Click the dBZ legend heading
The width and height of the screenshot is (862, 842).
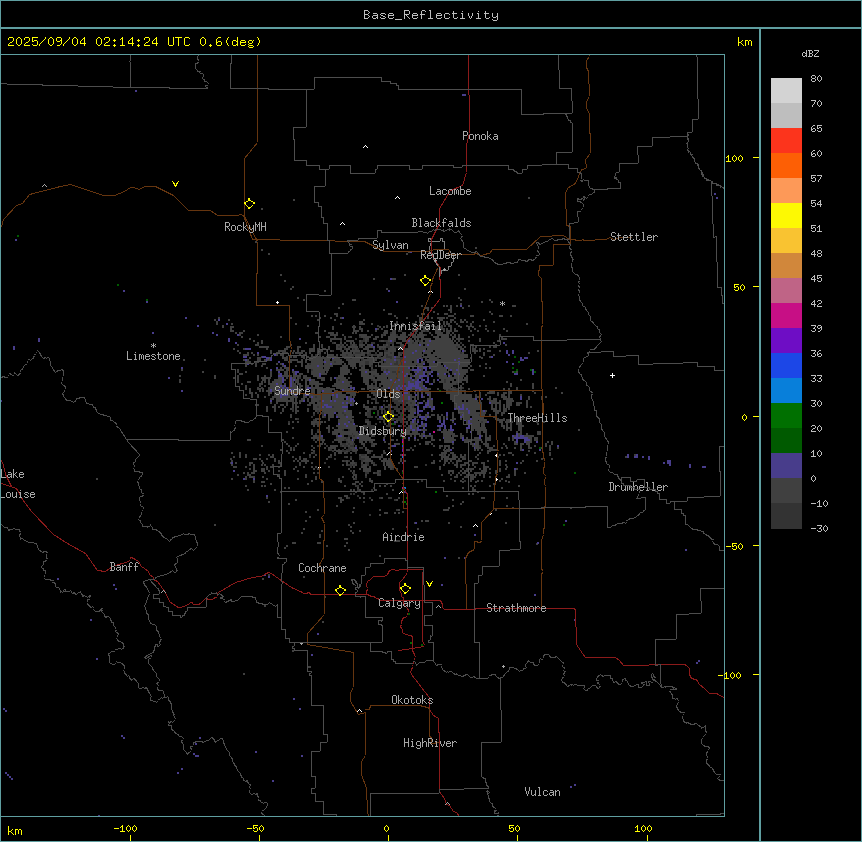click(x=810, y=54)
